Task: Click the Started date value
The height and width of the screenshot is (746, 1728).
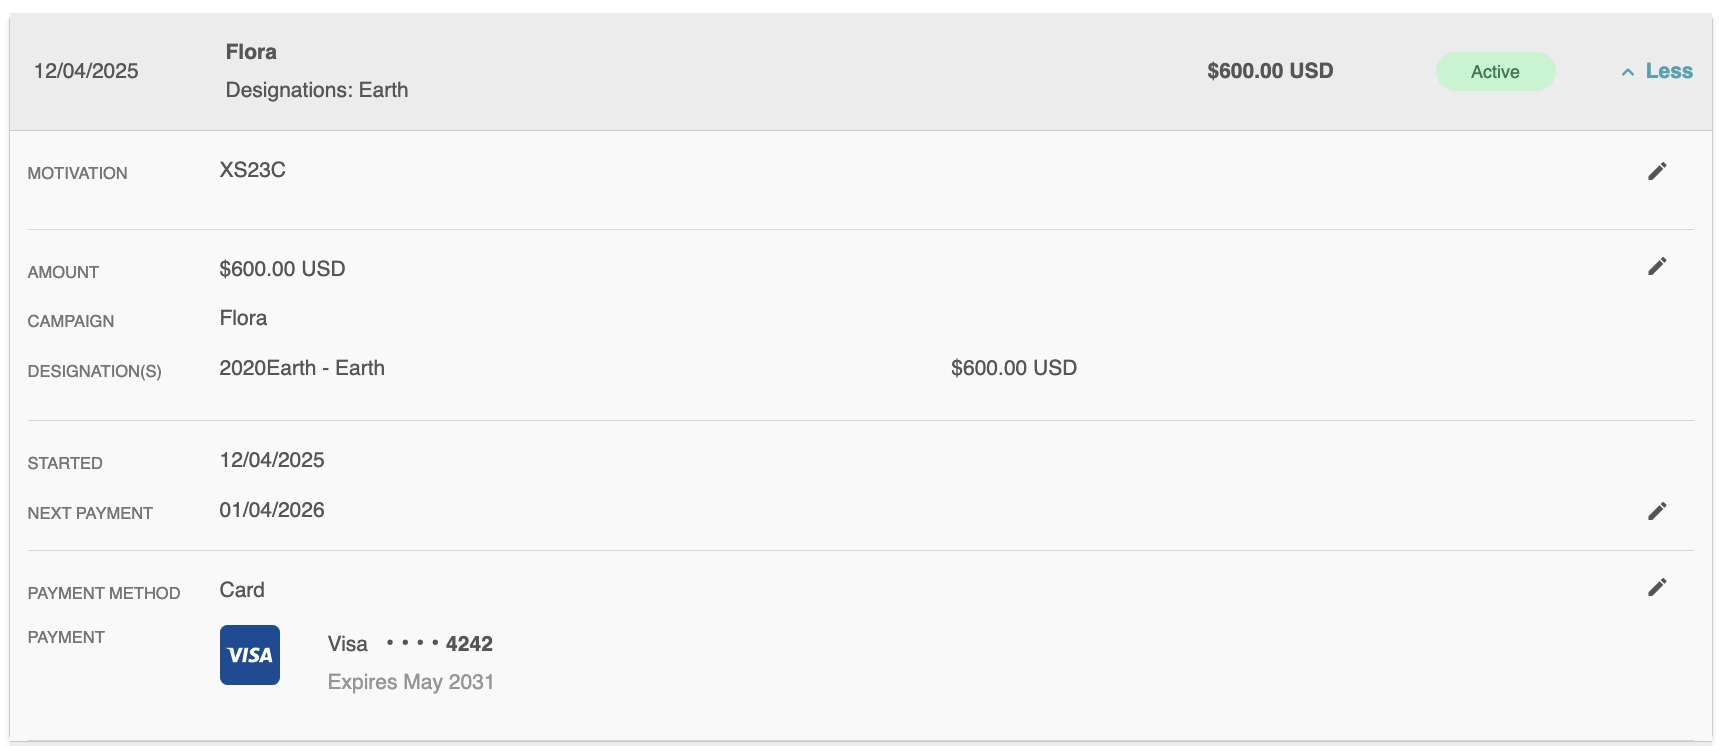Action: click(272, 460)
